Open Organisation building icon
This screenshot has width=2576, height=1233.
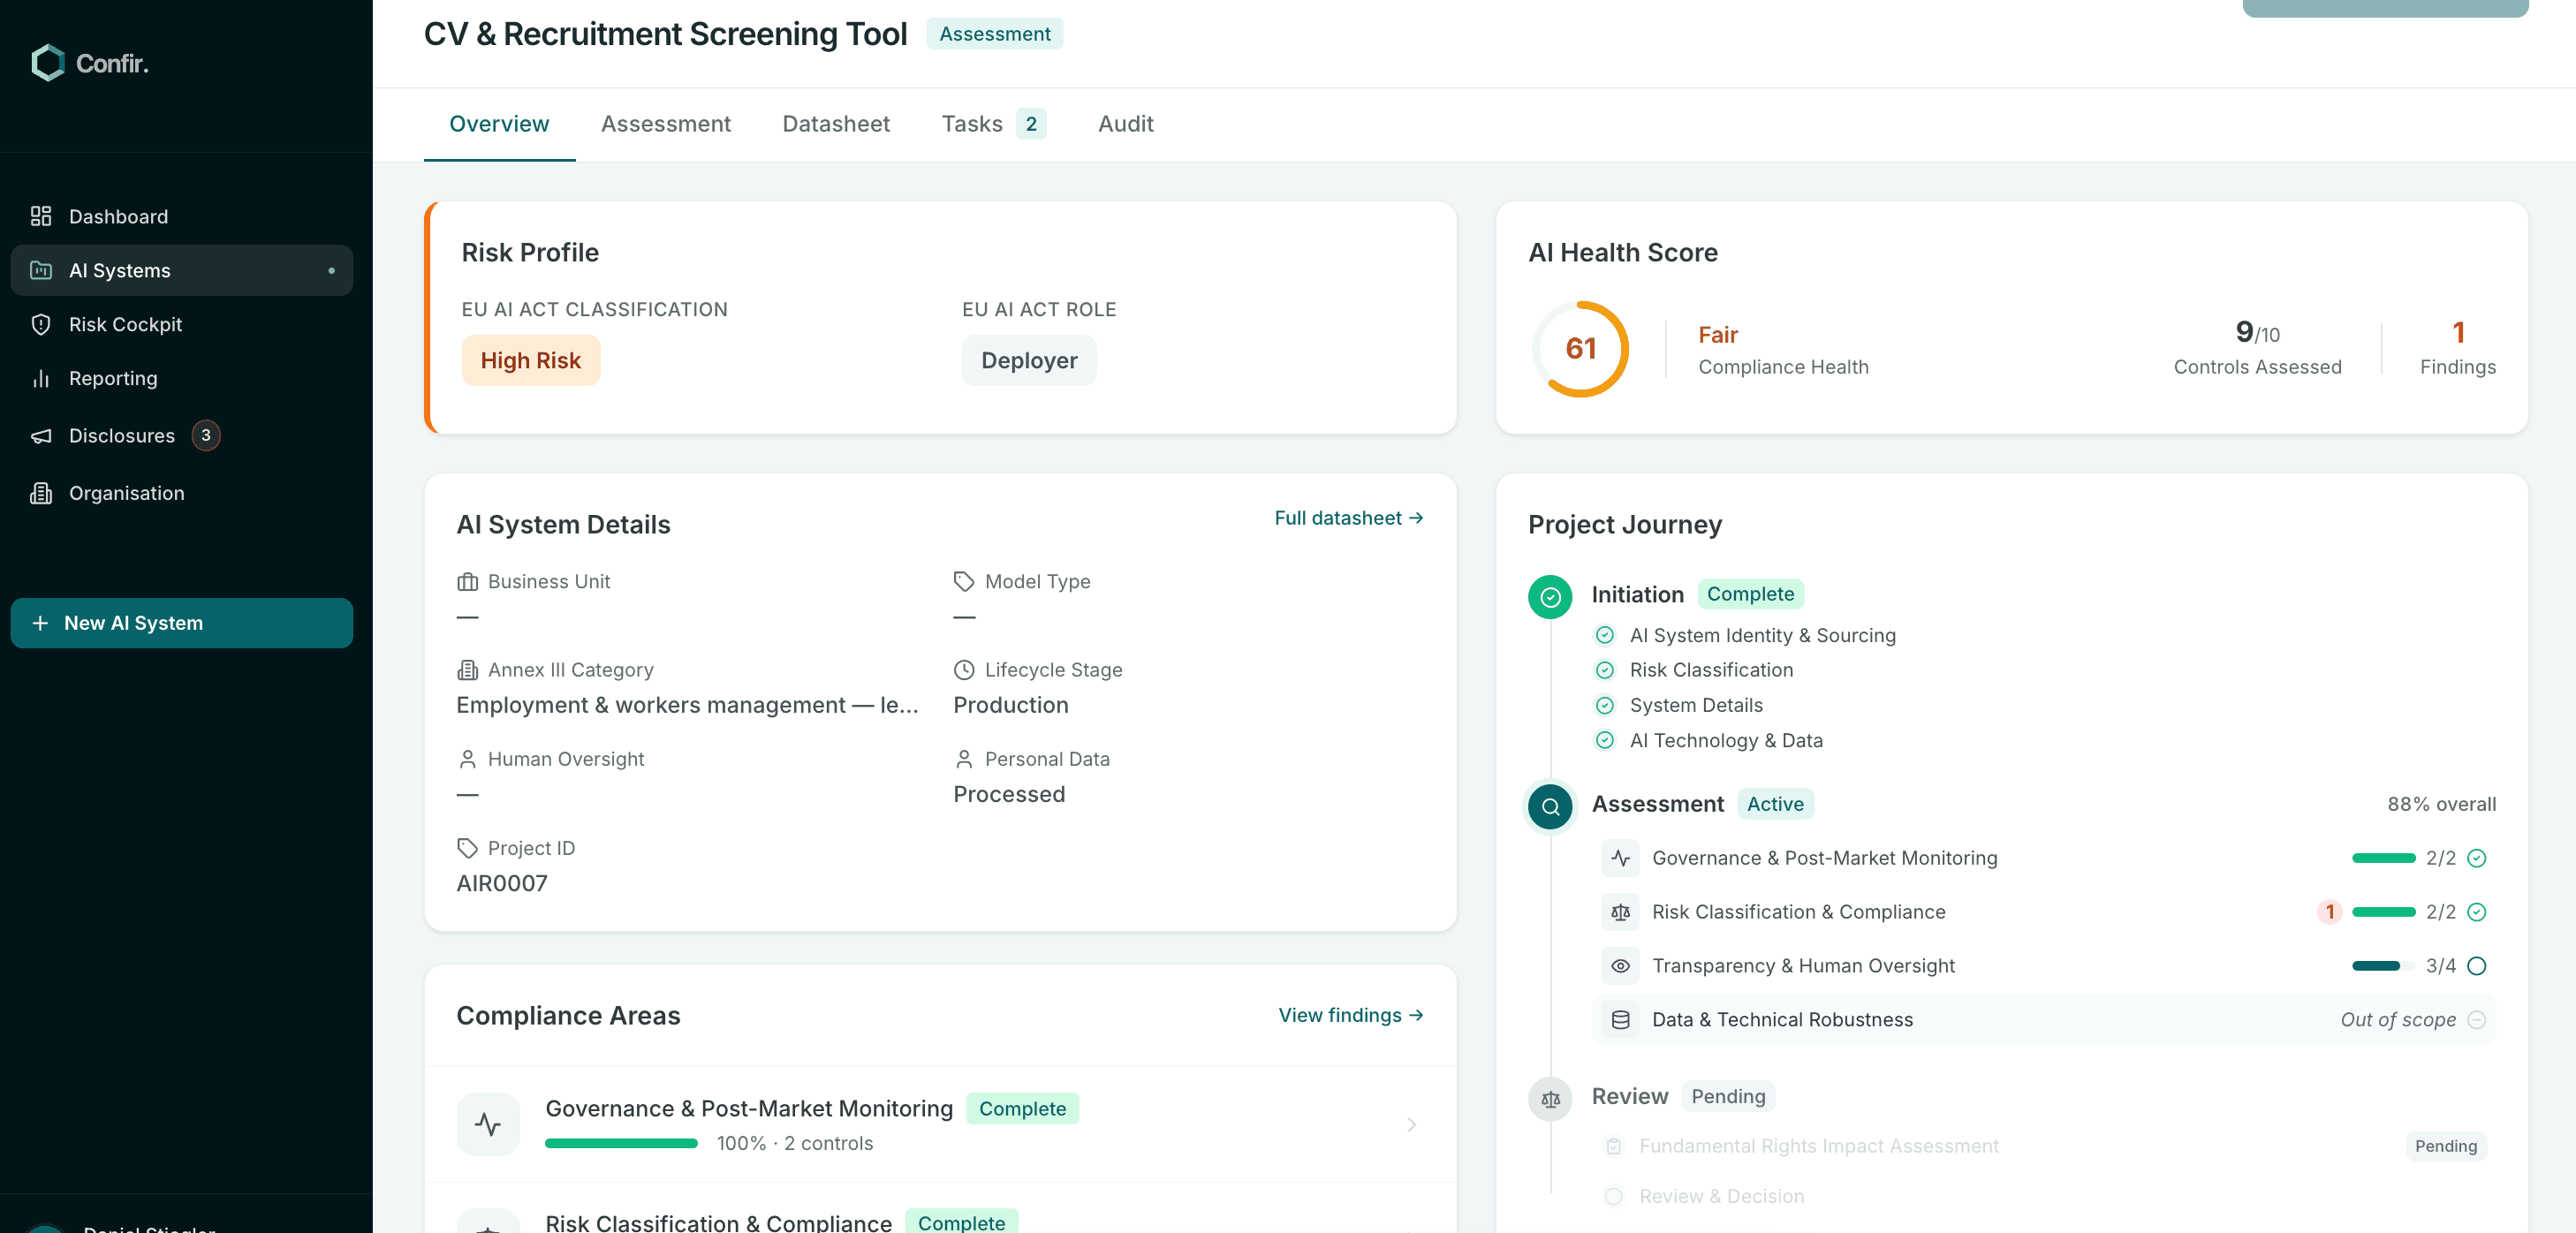tap(41, 493)
